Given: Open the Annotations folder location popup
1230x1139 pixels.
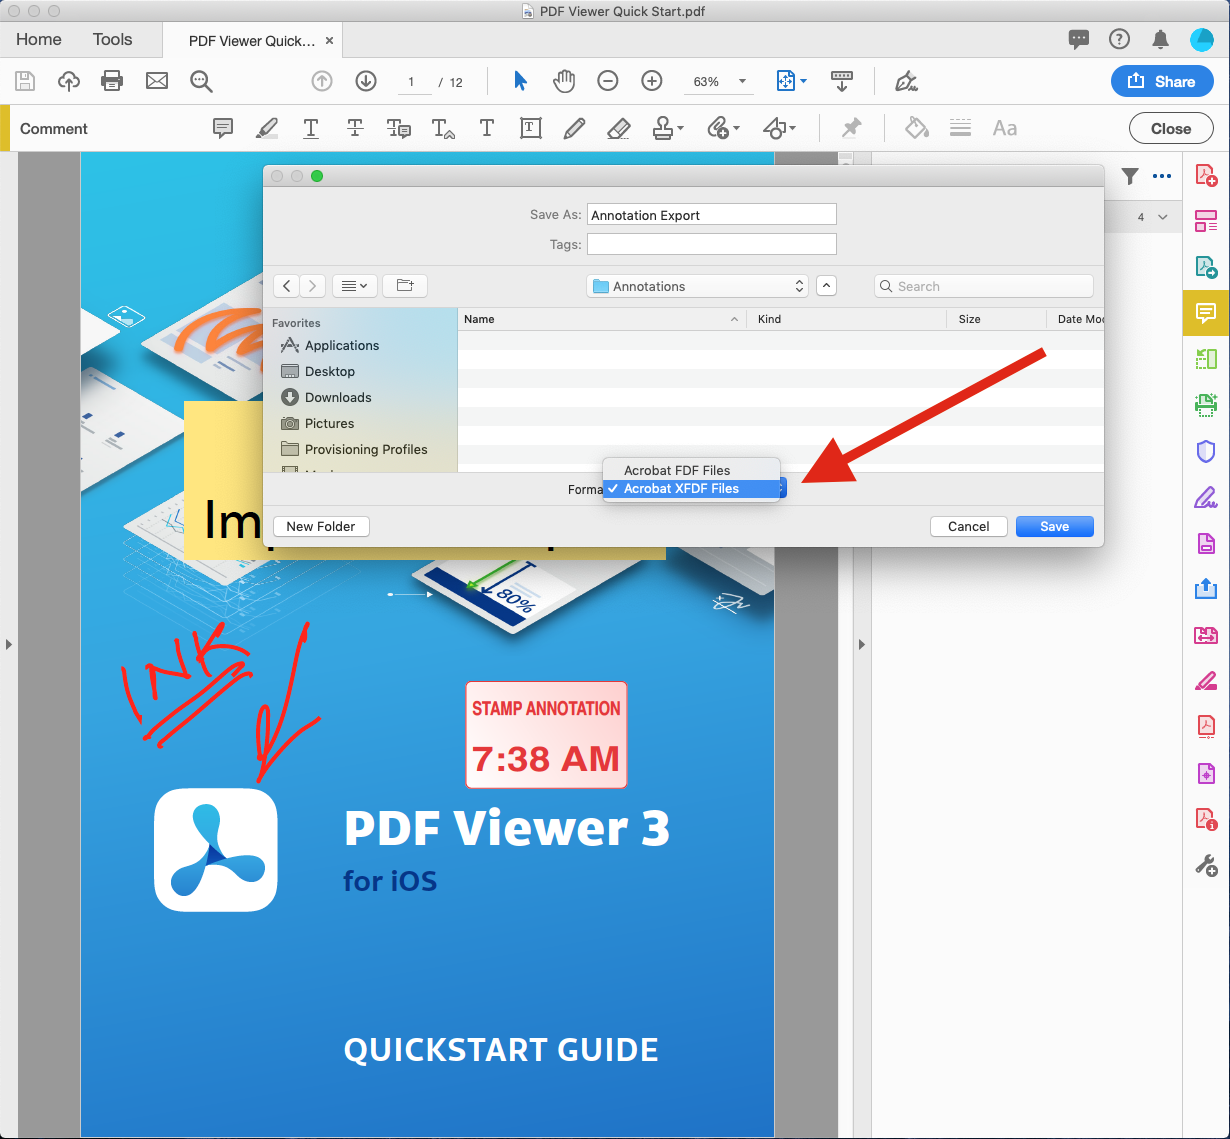Looking at the screenshot, I should [697, 286].
